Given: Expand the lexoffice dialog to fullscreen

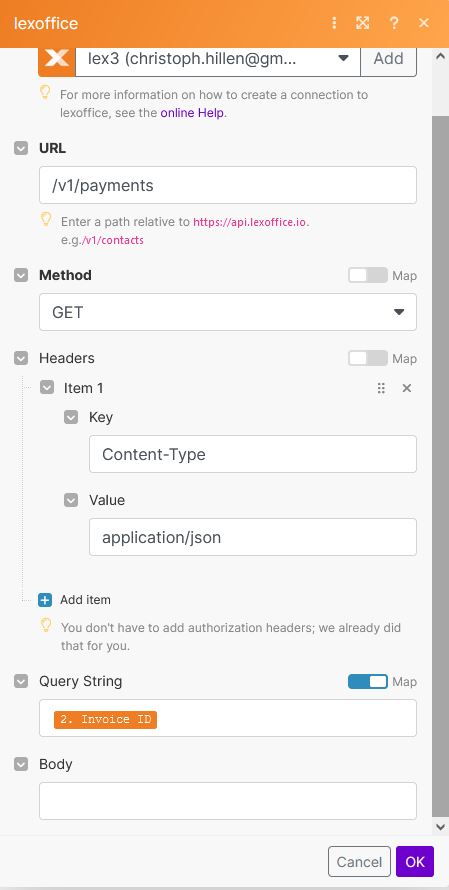Looking at the screenshot, I should click(x=362, y=23).
